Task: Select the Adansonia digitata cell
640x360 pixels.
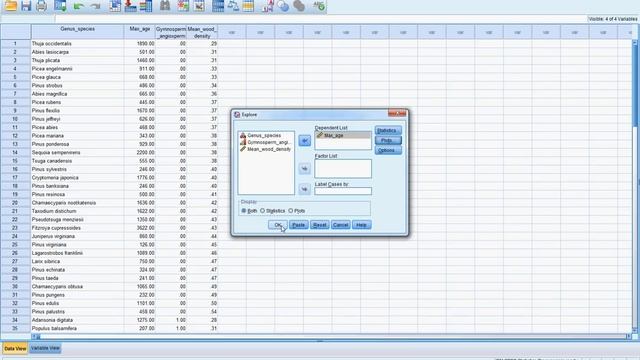Action: pyautogui.click(x=78, y=320)
